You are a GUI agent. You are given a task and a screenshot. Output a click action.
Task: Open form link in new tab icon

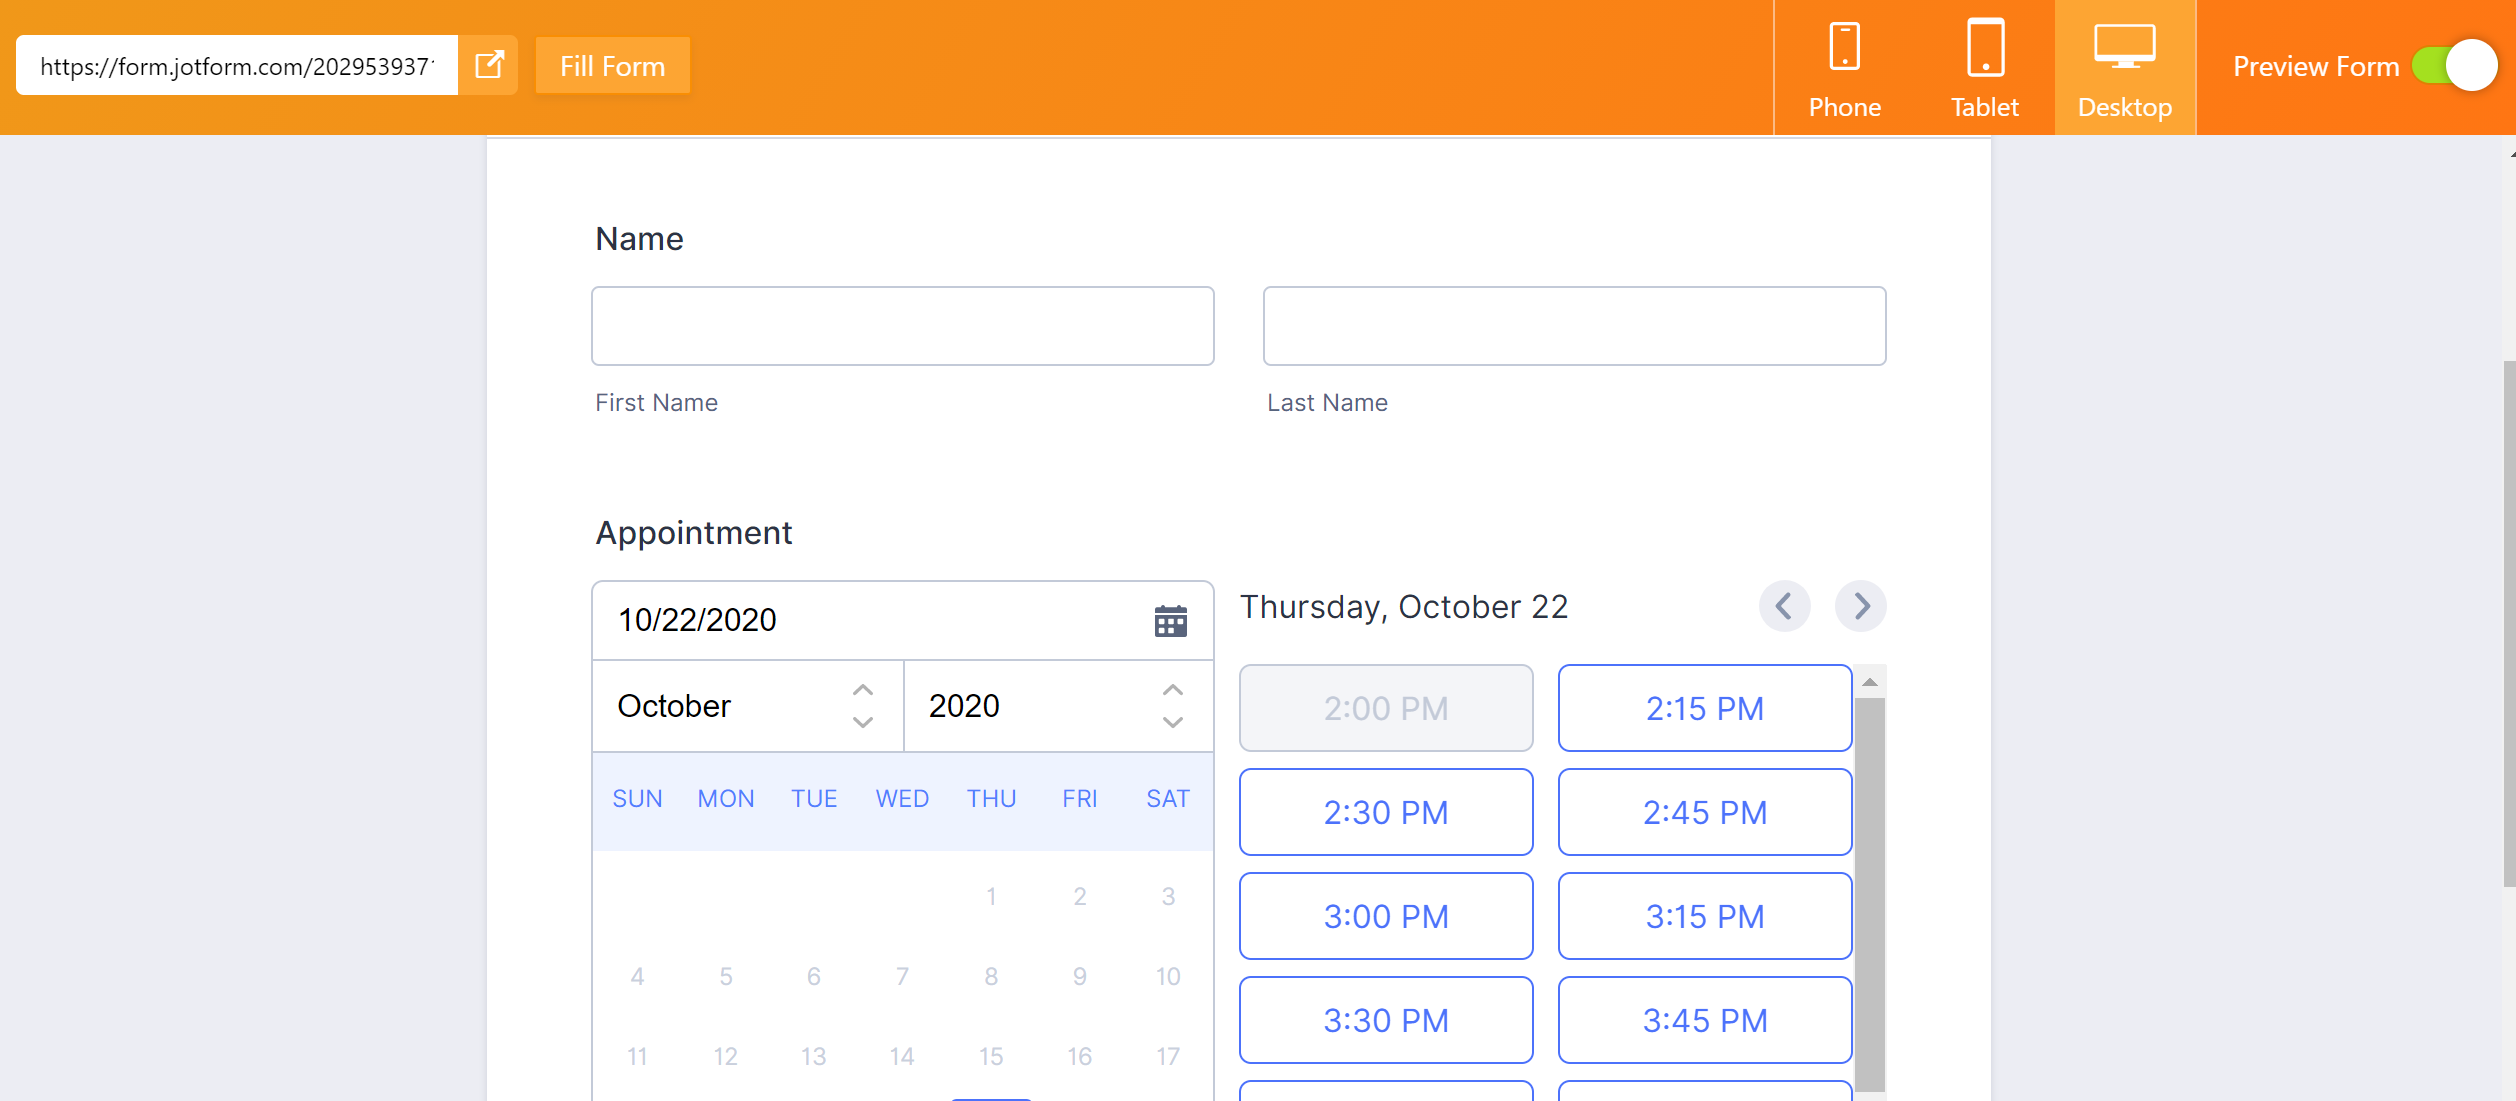489,66
